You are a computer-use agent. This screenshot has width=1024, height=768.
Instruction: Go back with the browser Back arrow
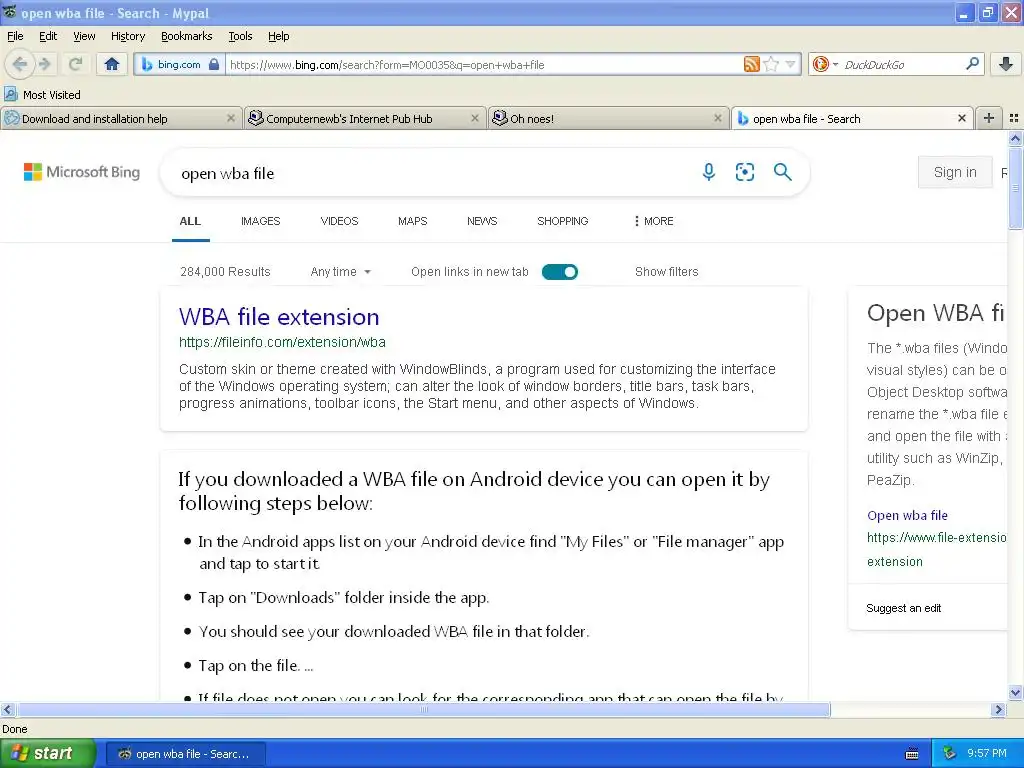[x=20, y=64]
